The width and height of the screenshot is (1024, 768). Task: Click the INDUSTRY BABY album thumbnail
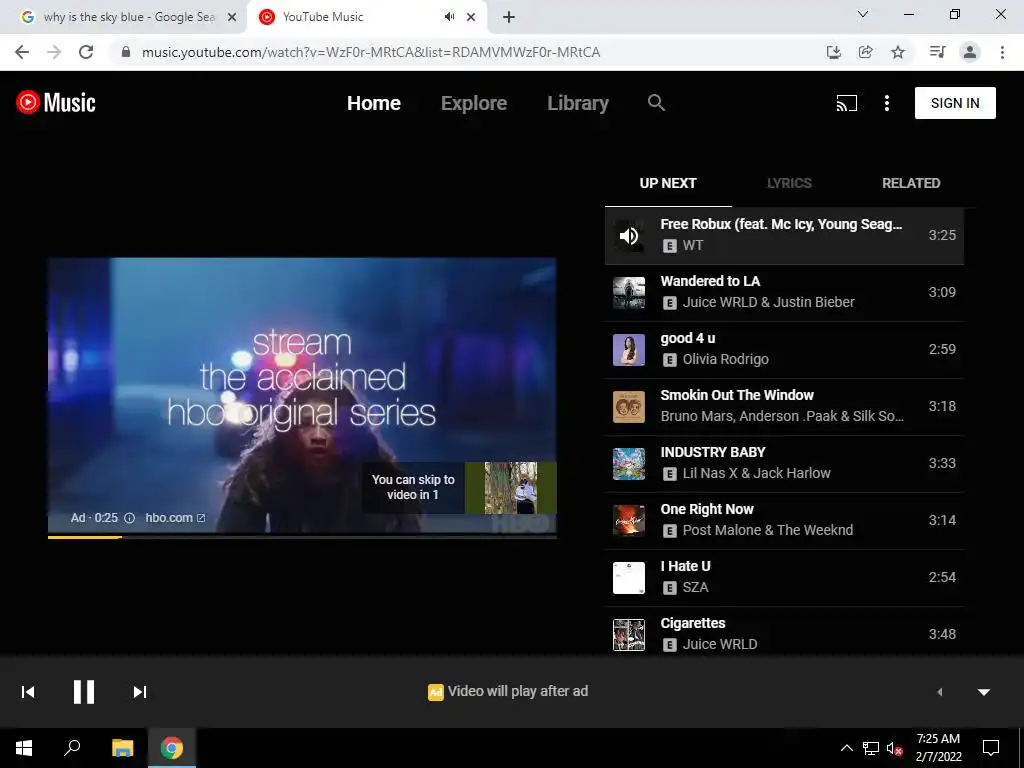629,464
